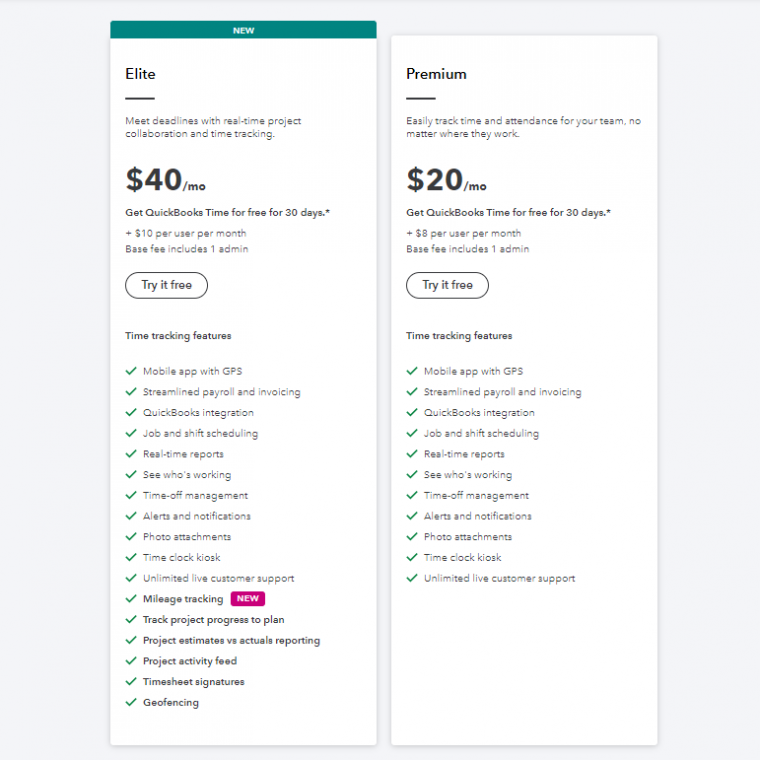Click the checkmark beside Premium QuickBooks integration
This screenshot has height=760, width=760.
coord(412,412)
